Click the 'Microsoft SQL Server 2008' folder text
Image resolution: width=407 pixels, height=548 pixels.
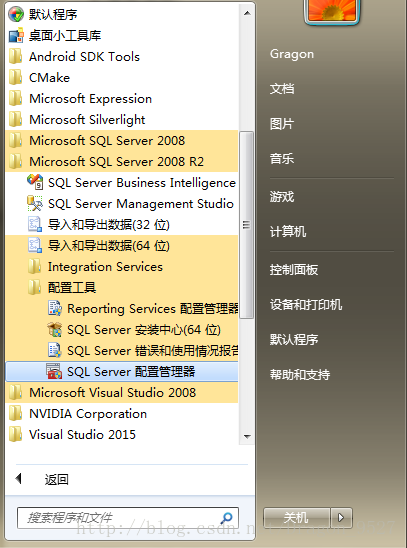pos(107,140)
